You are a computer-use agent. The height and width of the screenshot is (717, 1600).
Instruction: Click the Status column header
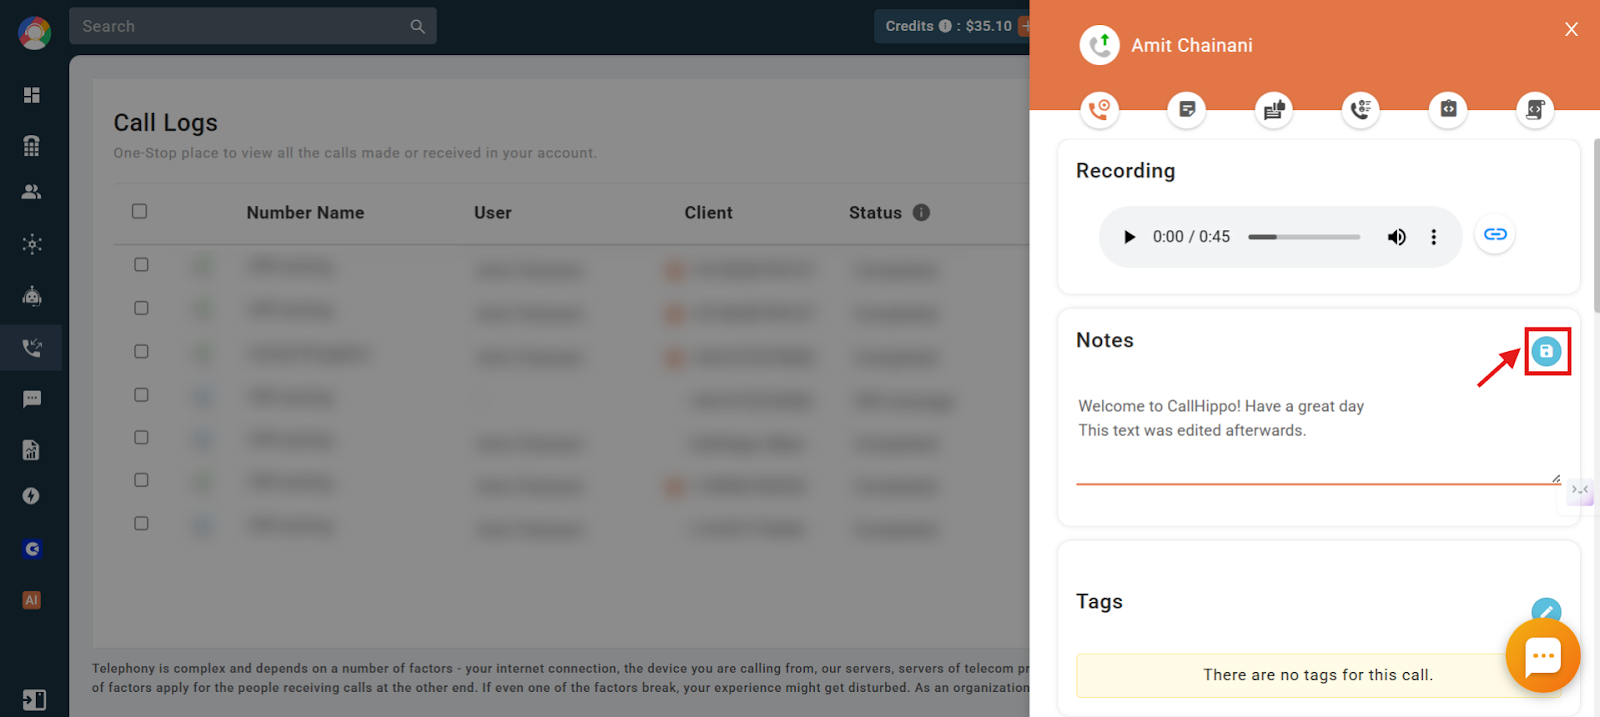[x=875, y=213]
